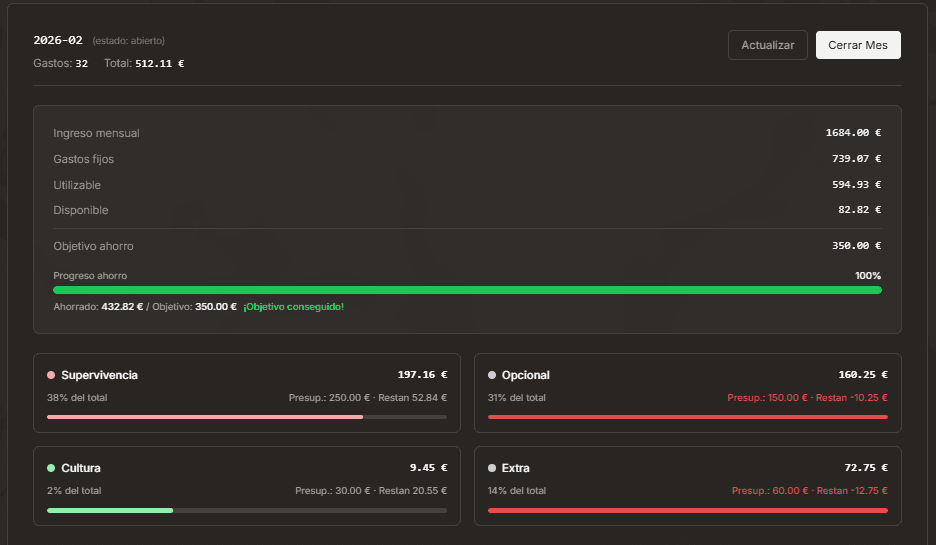Open the Supervivencia category title

point(99,375)
